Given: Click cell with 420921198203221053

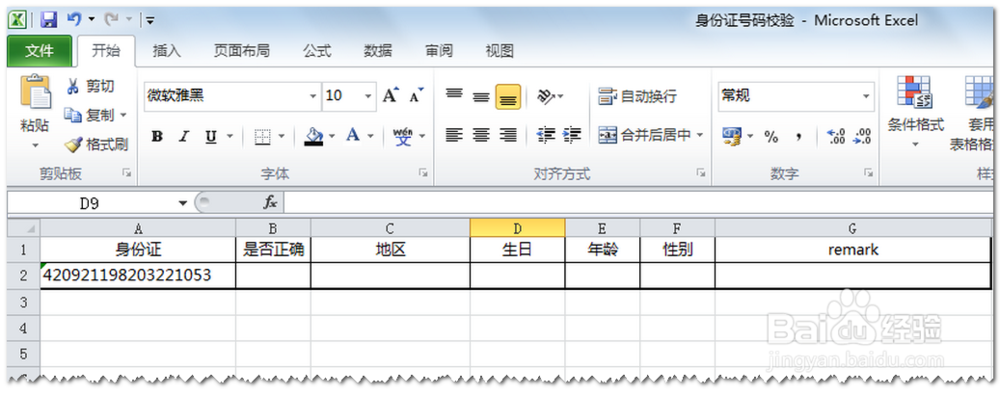Looking at the screenshot, I should [x=138, y=276].
